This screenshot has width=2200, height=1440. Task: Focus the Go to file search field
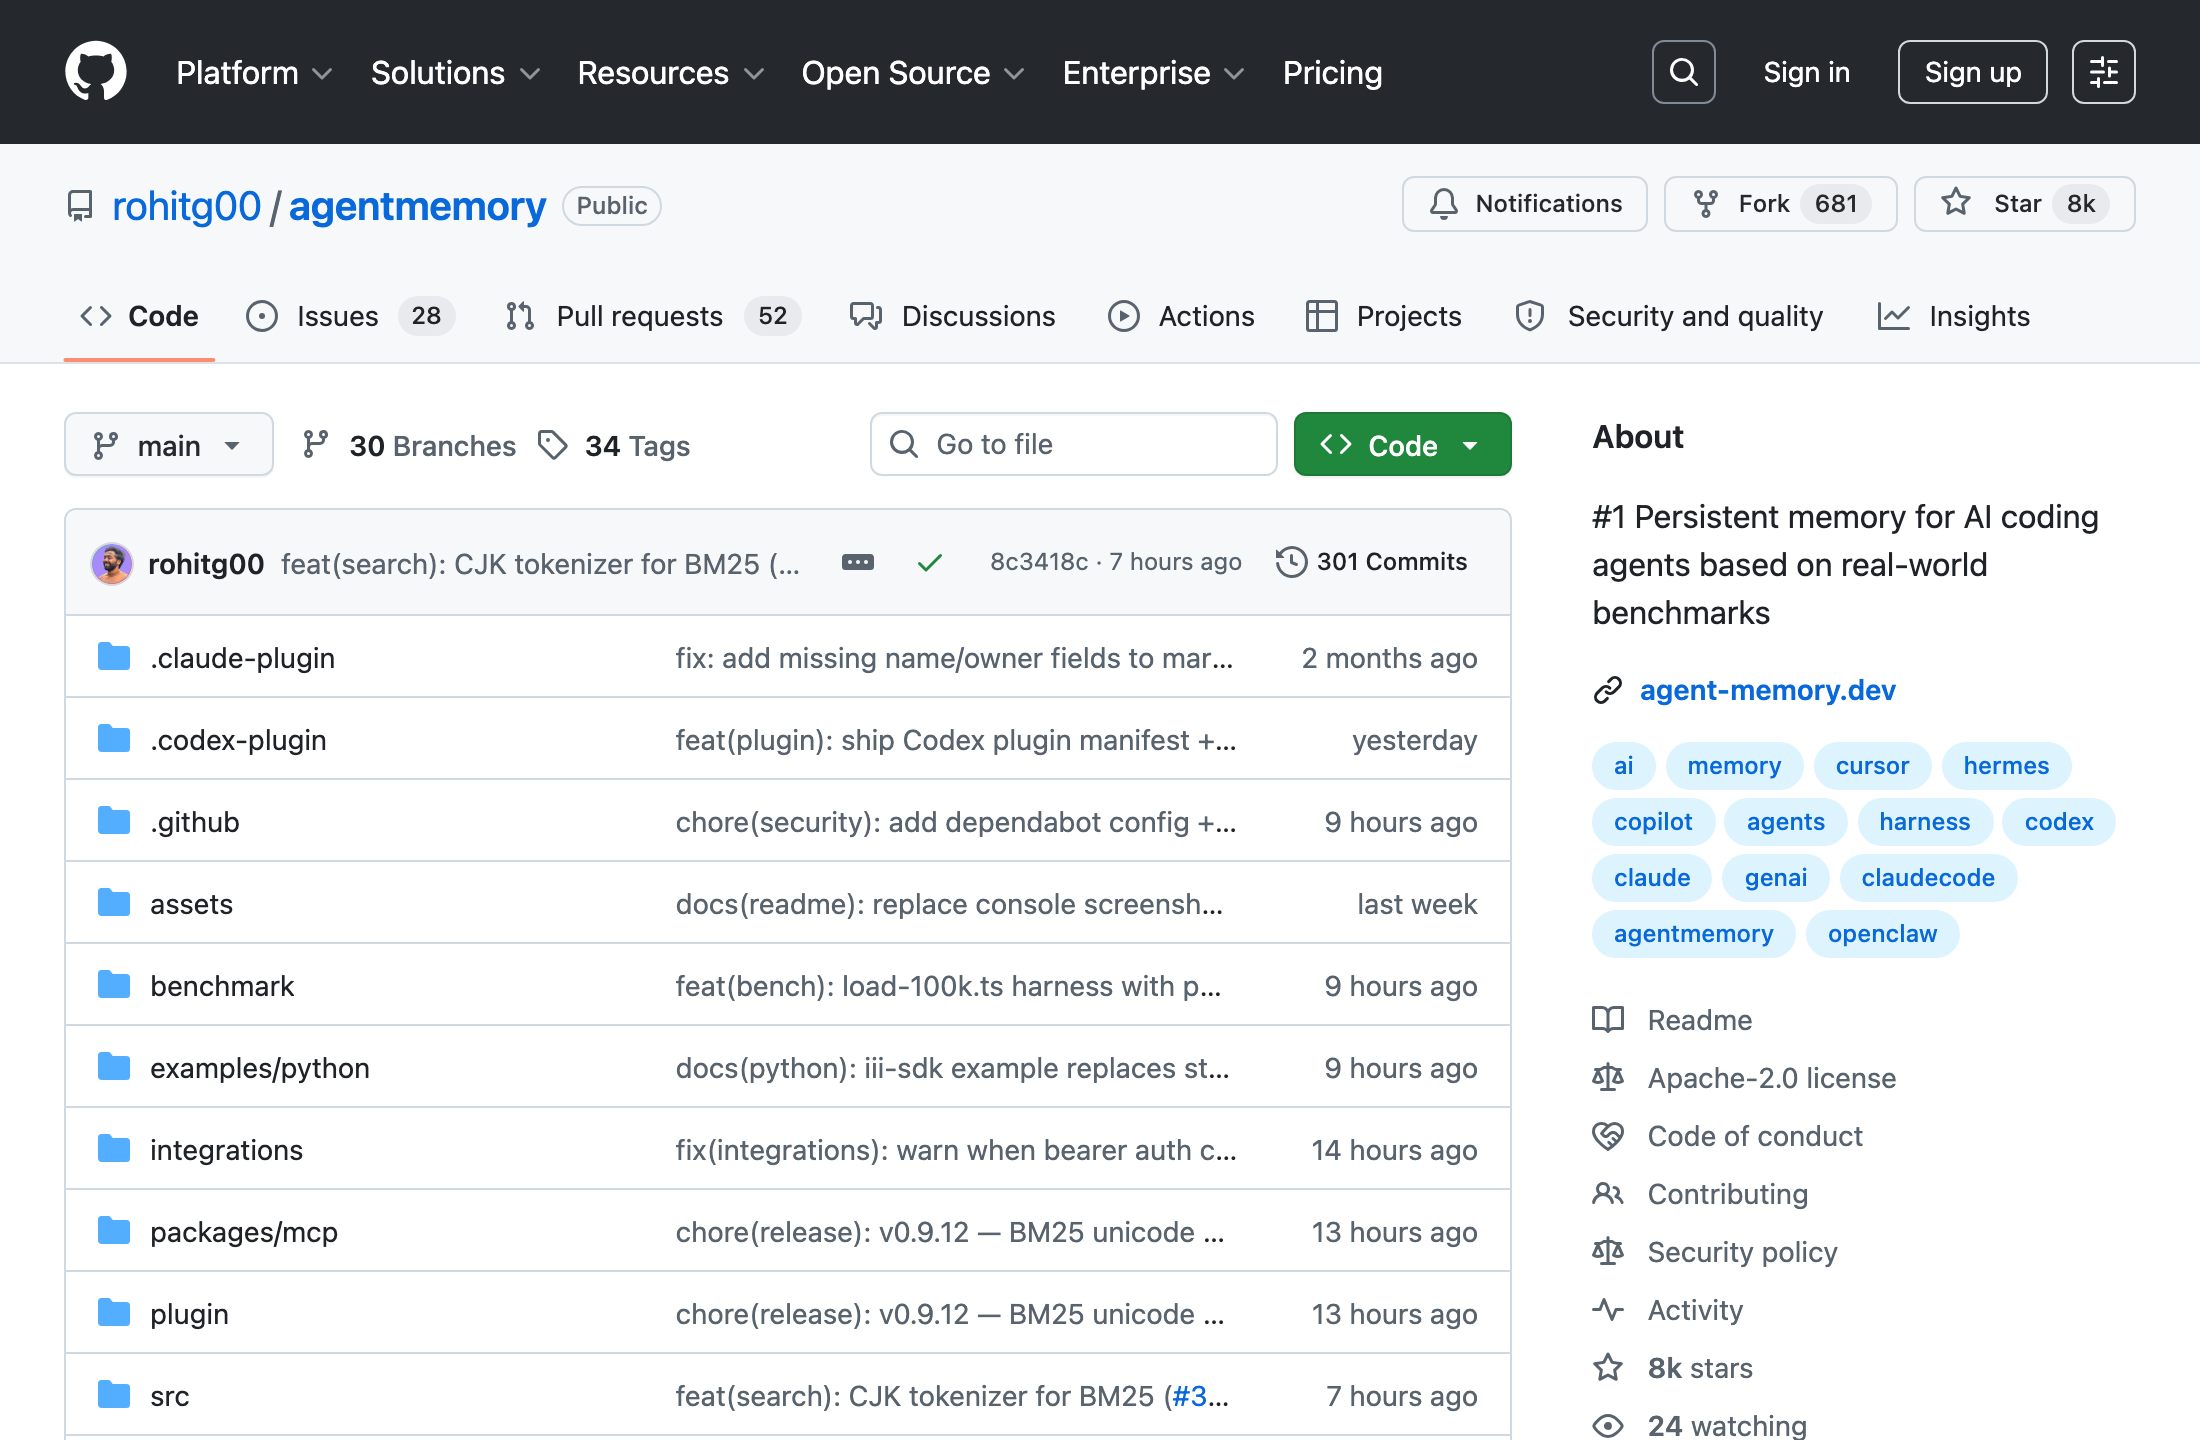(x=1073, y=444)
